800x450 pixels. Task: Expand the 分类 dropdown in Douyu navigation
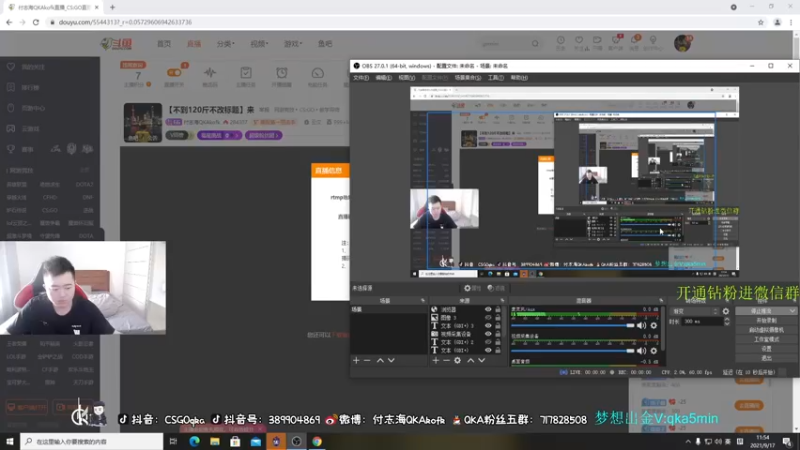226,44
